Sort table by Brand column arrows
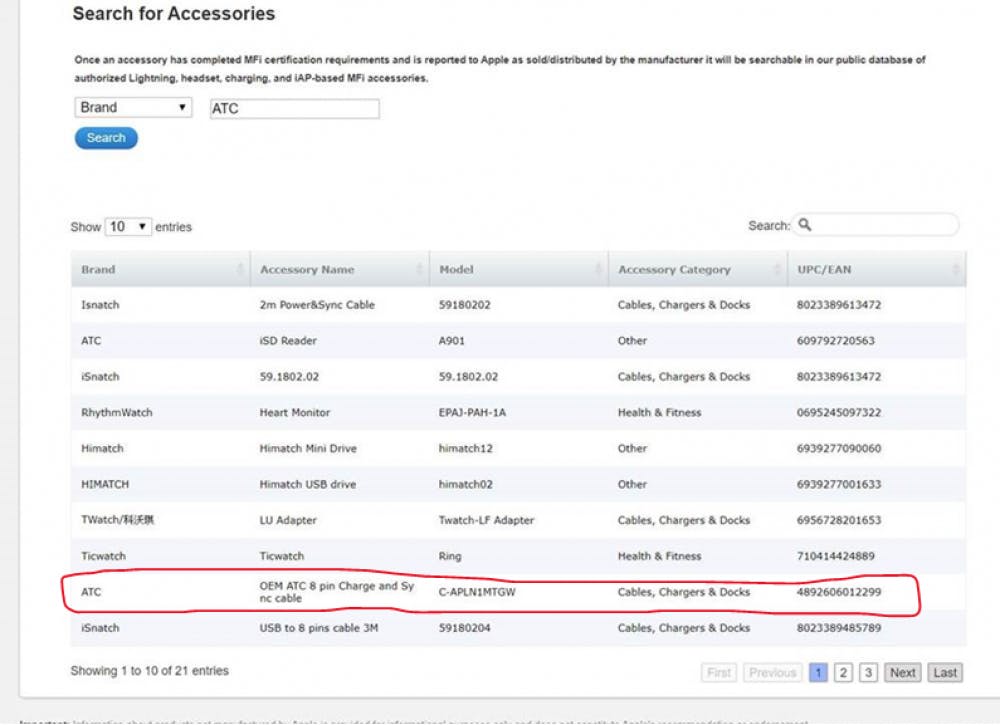Screen dimensions: 1000x725 (241, 270)
